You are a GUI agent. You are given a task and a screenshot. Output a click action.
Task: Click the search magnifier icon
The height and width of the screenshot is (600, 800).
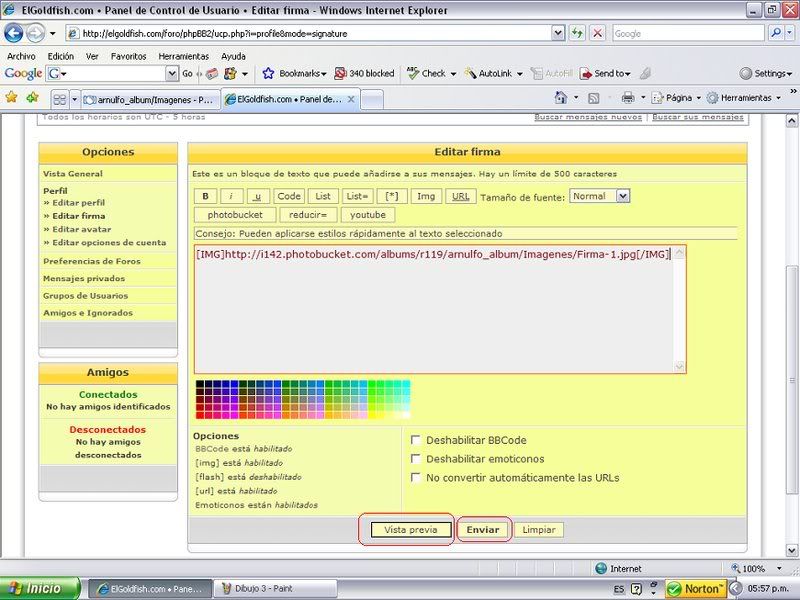pyautogui.click(x=776, y=33)
